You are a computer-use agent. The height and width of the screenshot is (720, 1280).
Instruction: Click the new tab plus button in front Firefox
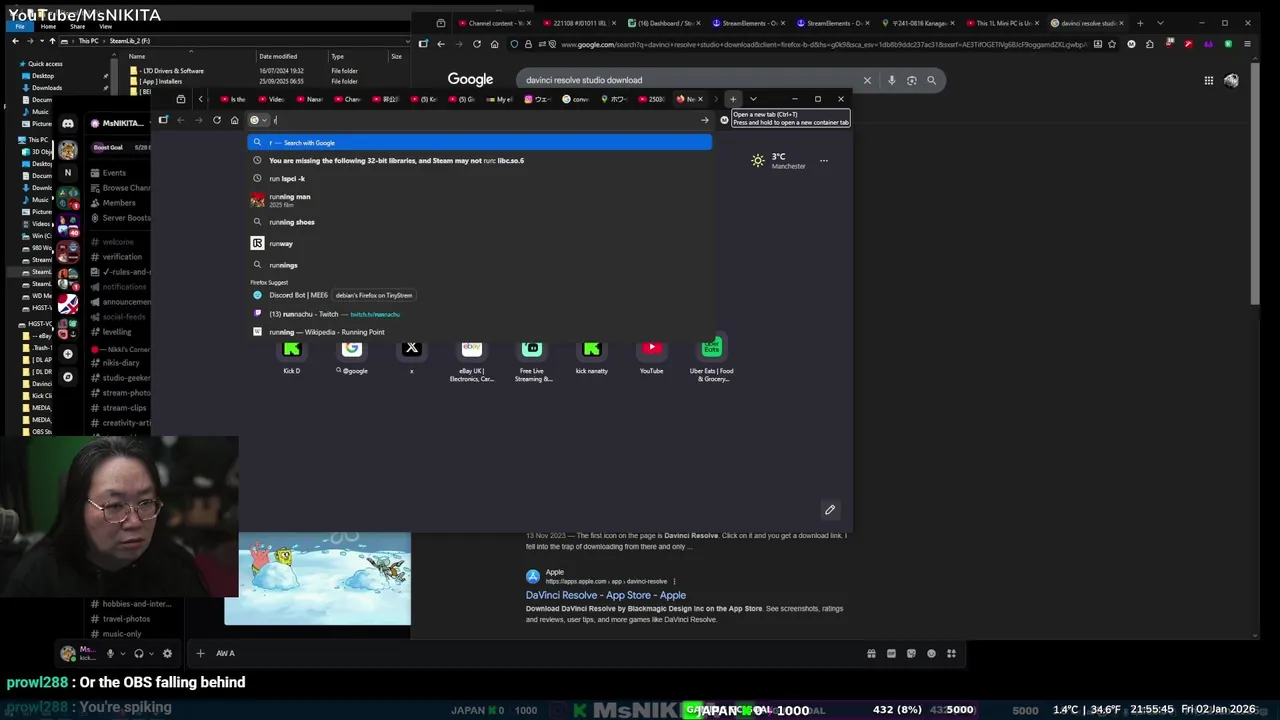[733, 99]
